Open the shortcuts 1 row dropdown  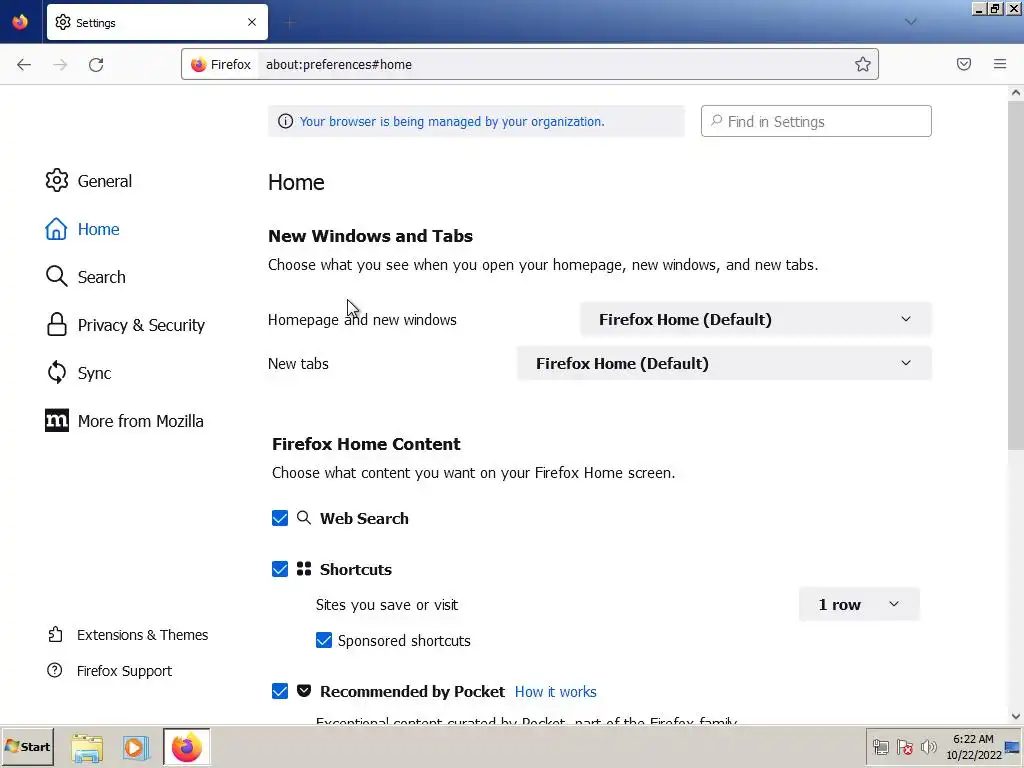(x=859, y=605)
